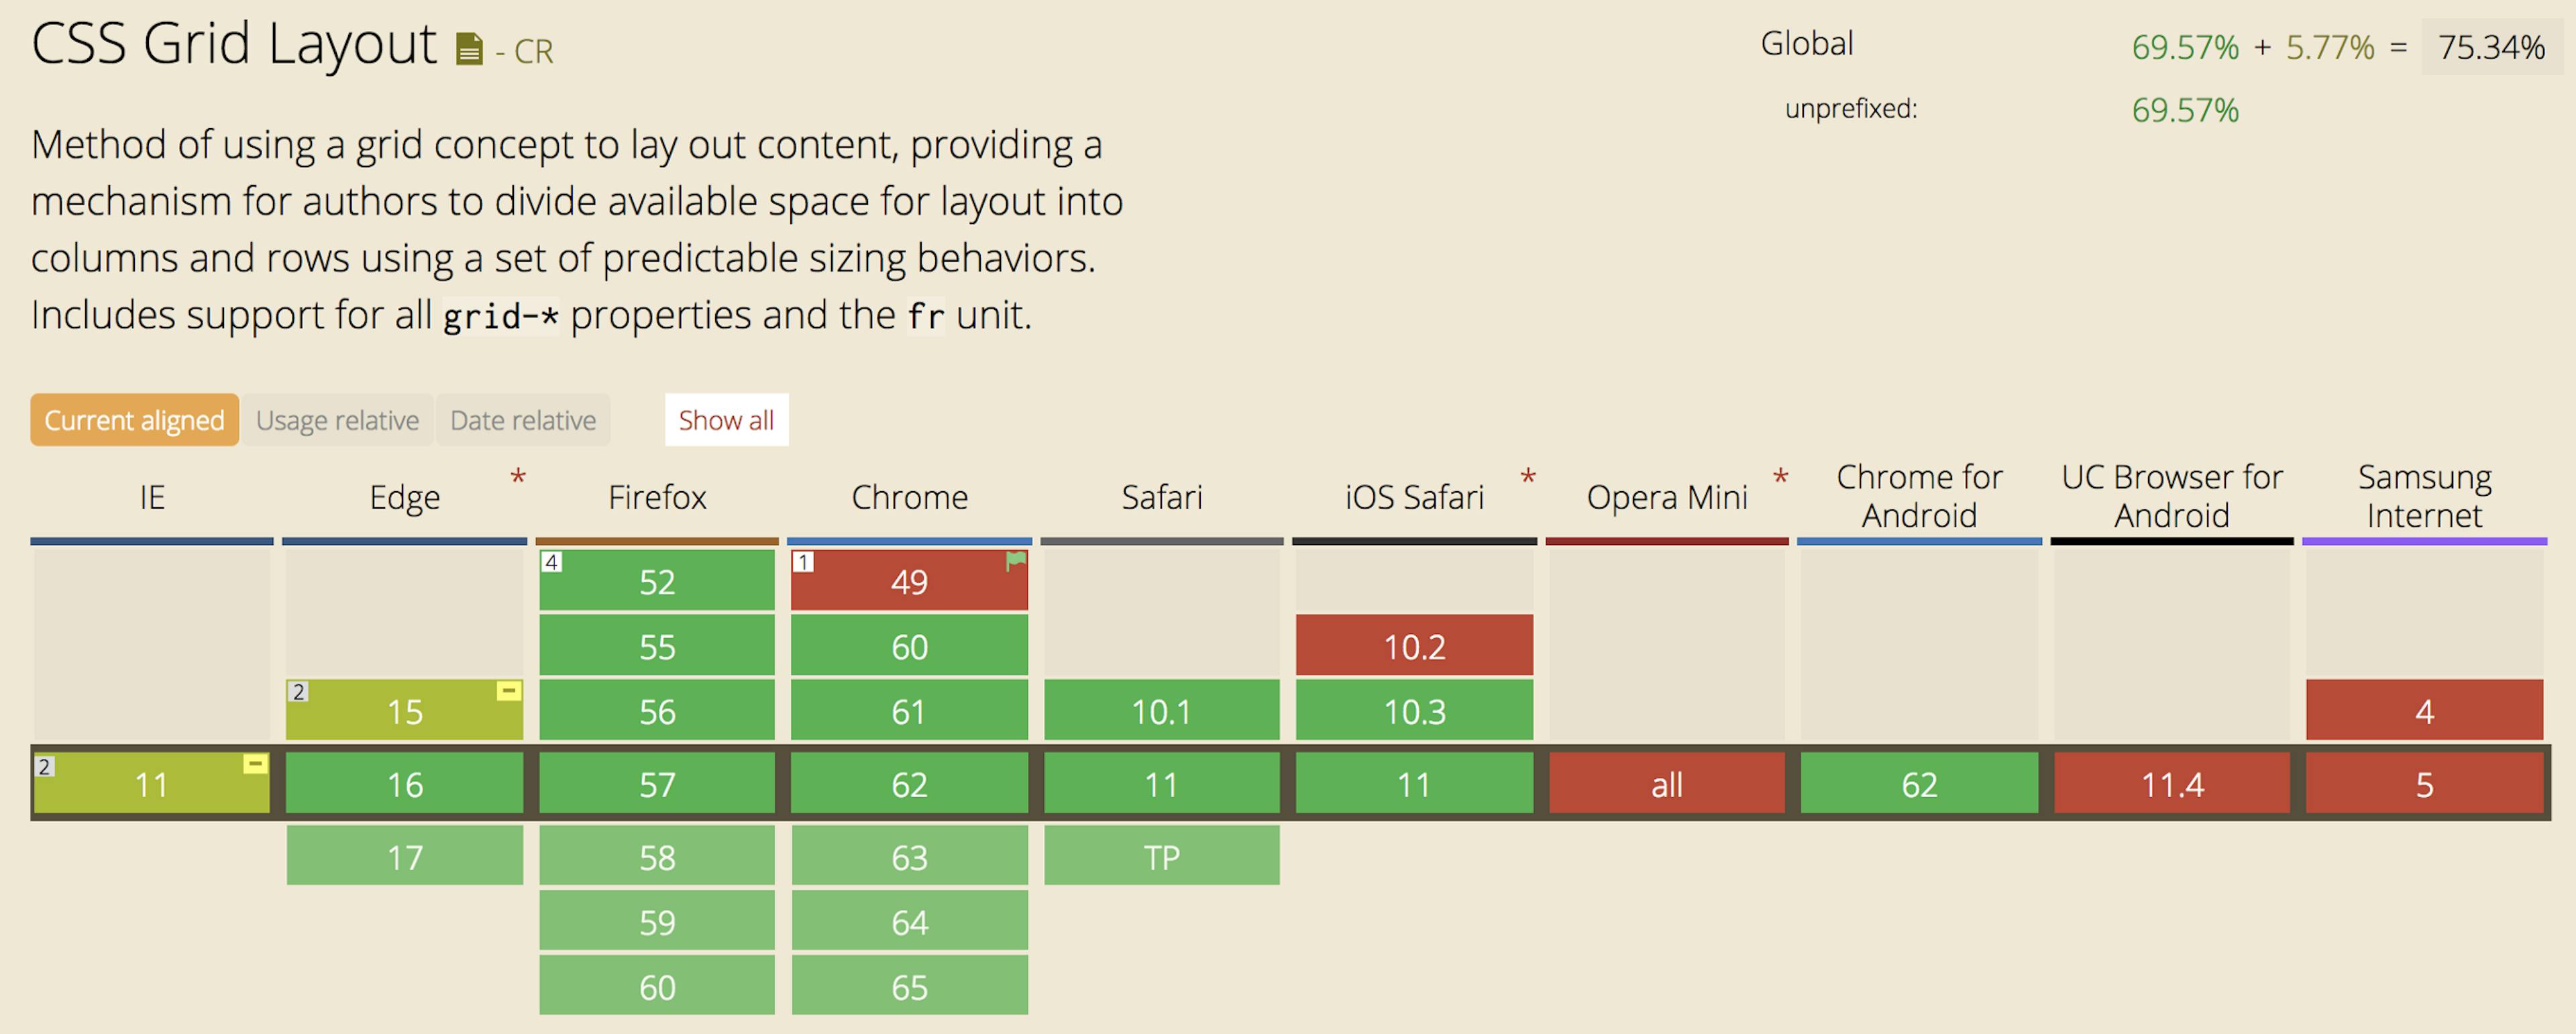Click the yellow prefix marker on IE 11
The width and height of the screenshot is (2576, 1034).
[255, 765]
